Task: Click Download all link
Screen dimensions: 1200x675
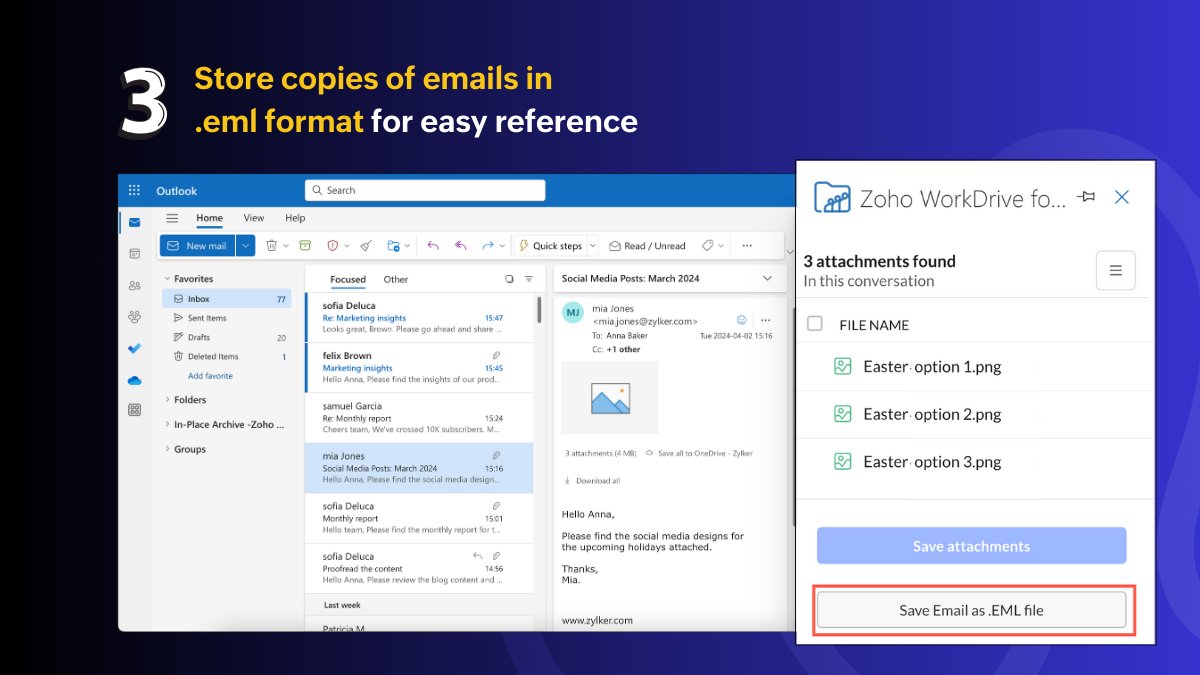Action: 591,481
